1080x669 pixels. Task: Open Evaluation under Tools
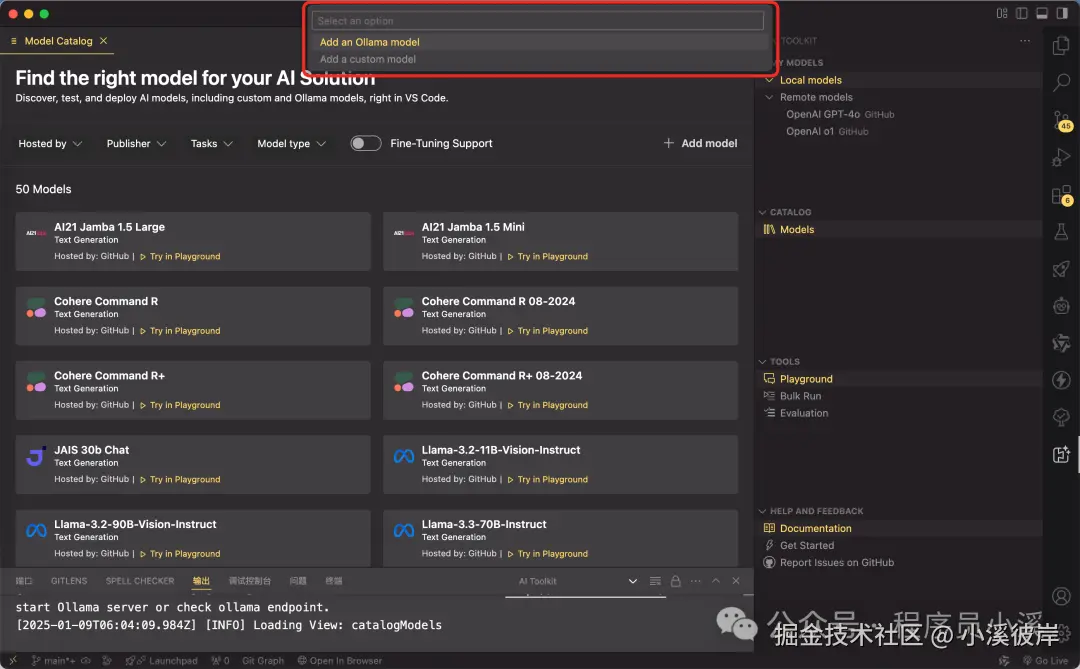click(x=804, y=413)
